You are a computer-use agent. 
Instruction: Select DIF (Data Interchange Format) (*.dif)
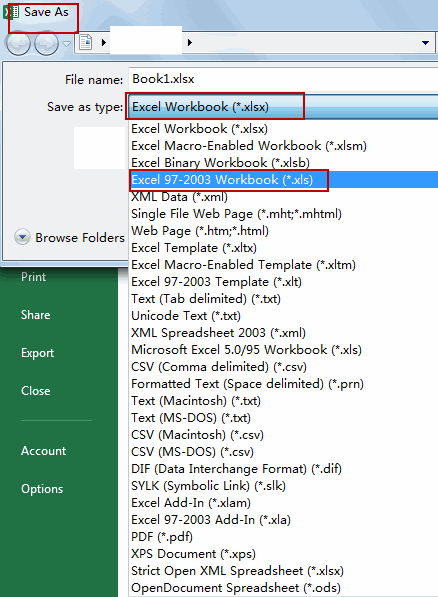(x=284, y=469)
